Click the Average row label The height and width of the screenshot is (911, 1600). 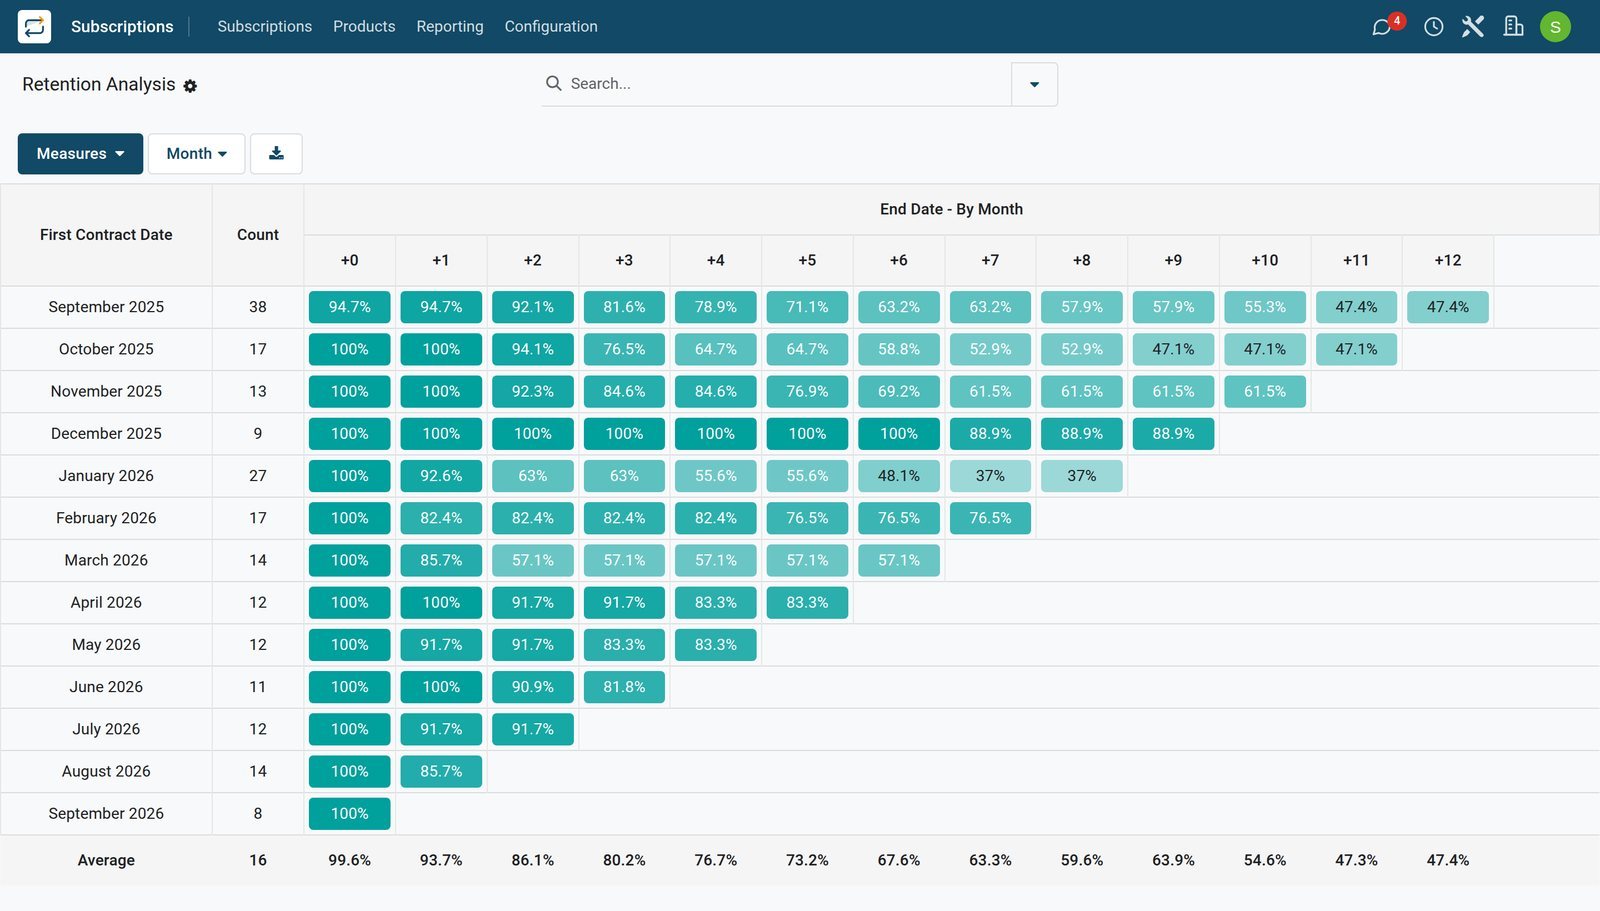point(106,860)
